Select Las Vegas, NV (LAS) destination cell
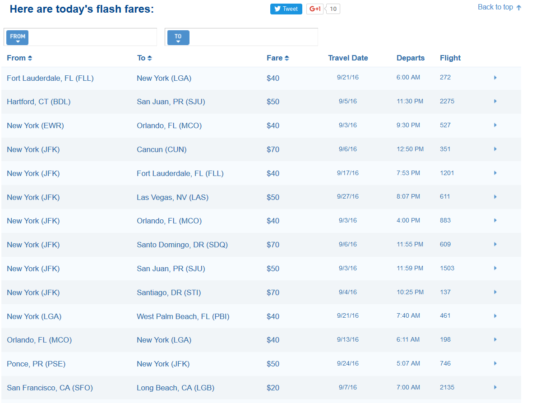The height and width of the screenshot is (403, 550). coord(172,197)
